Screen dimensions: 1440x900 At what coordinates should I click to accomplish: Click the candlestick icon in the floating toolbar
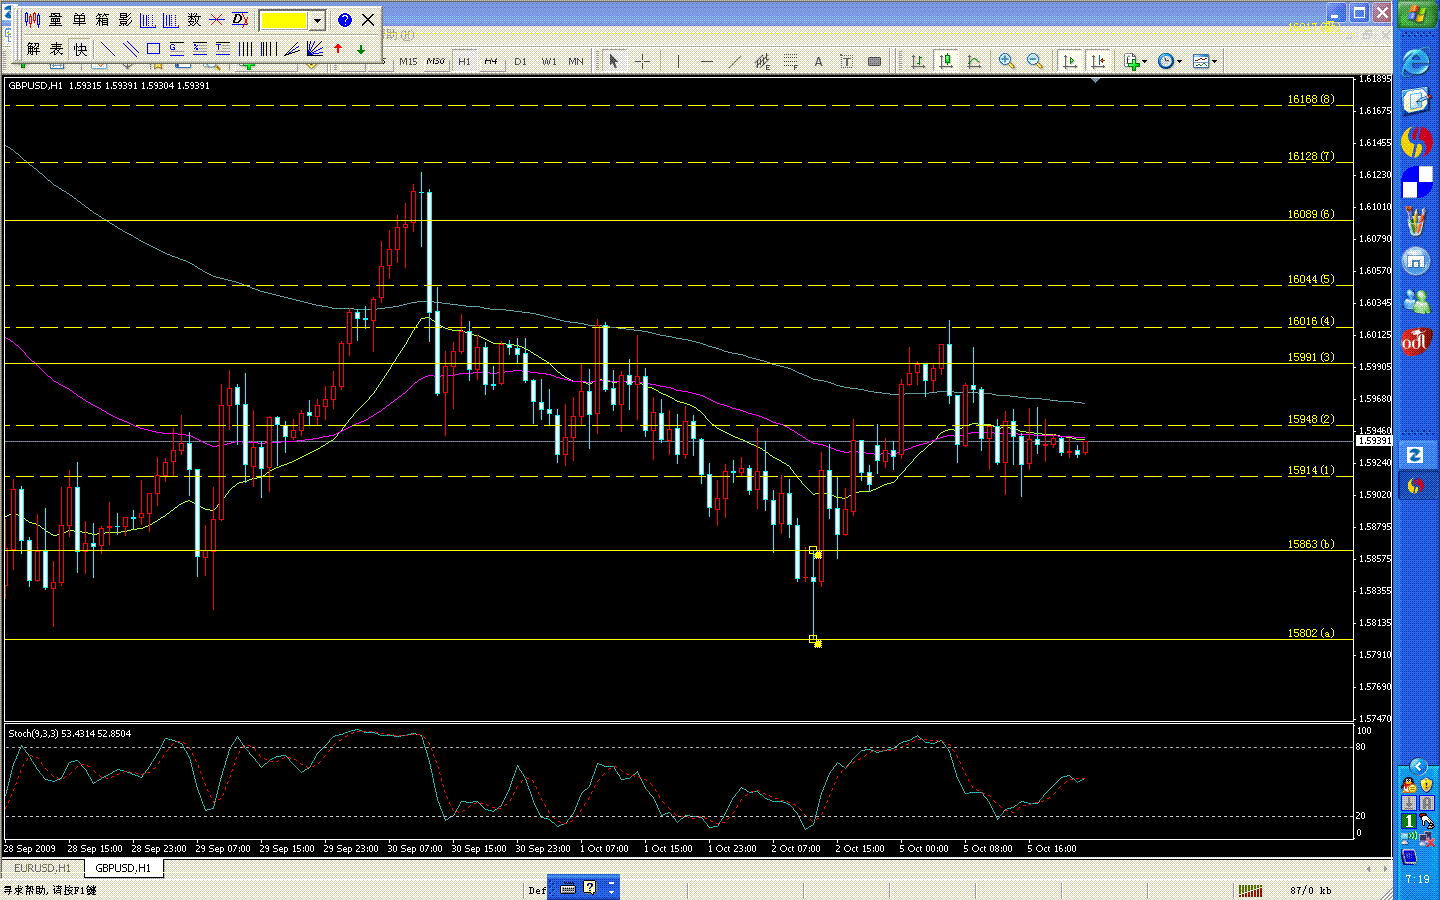pos(33,20)
